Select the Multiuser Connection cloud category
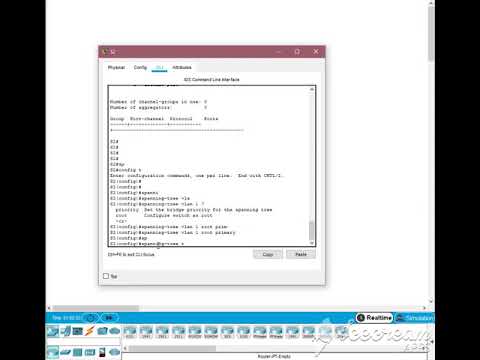This screenshot has width=480, height=360. (x=114, y=331)
